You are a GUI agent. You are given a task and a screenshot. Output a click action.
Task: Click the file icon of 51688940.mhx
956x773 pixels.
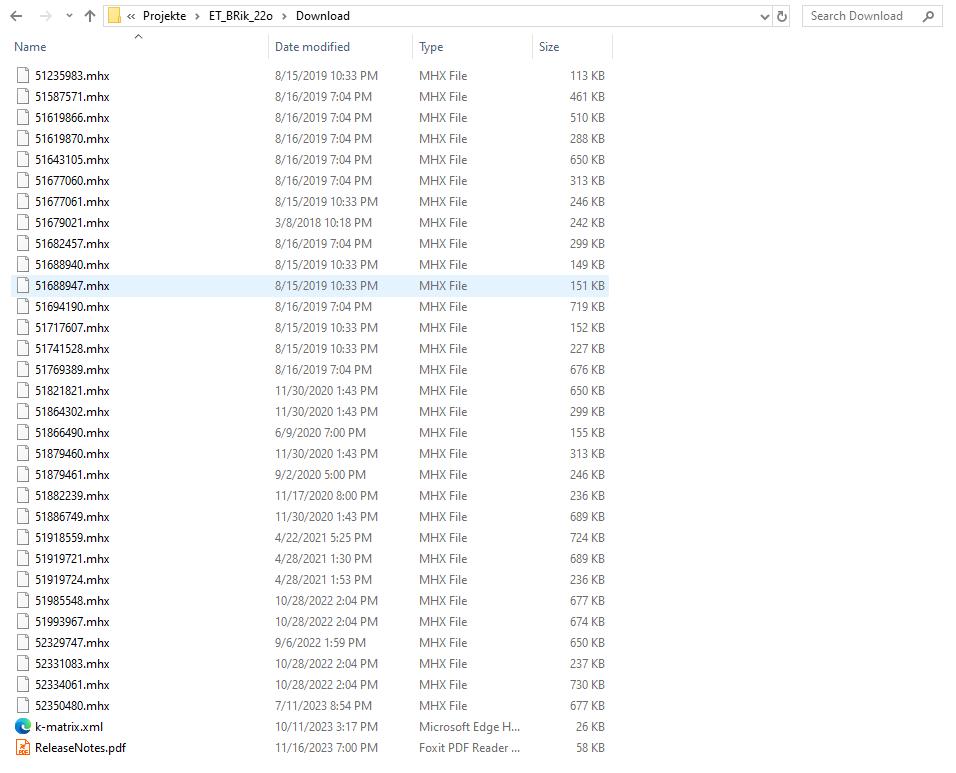tap(23, 265)
